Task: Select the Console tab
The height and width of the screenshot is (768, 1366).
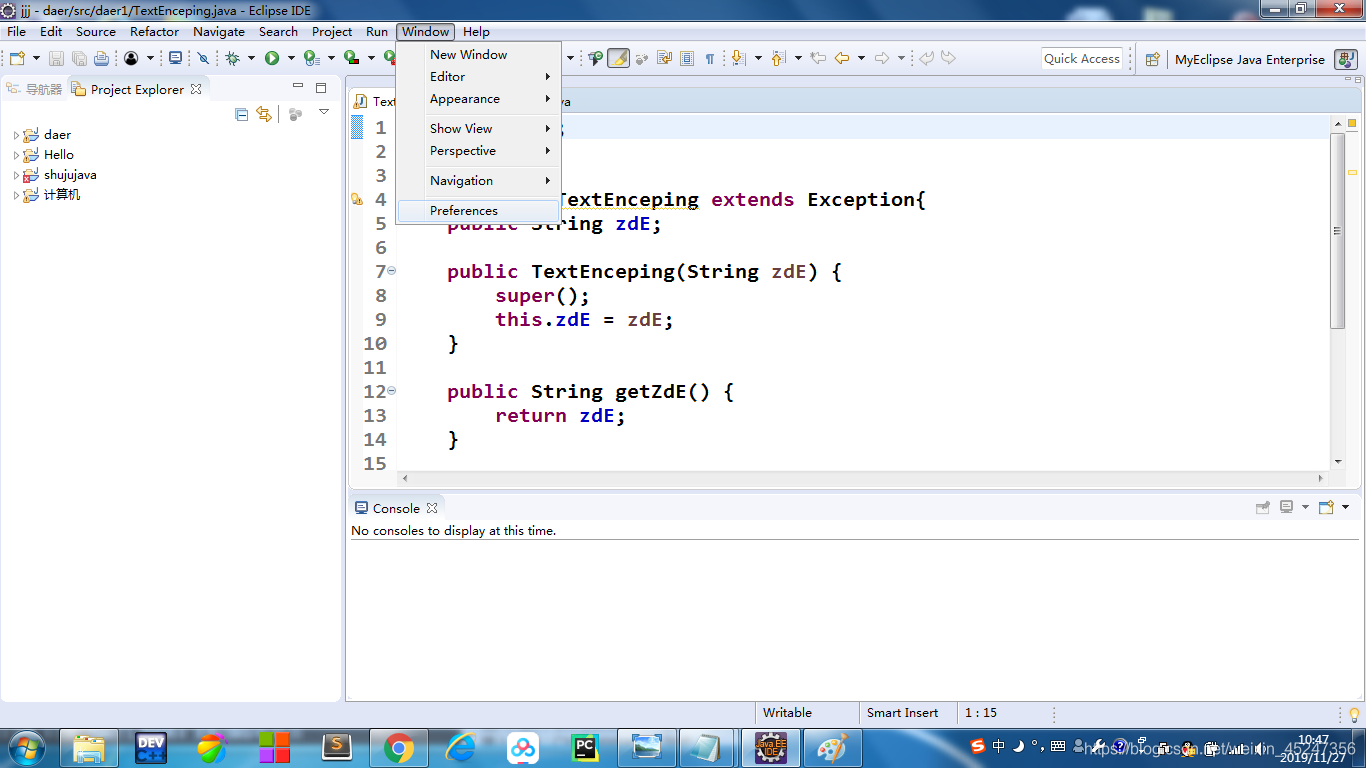Action: [396, 508]
